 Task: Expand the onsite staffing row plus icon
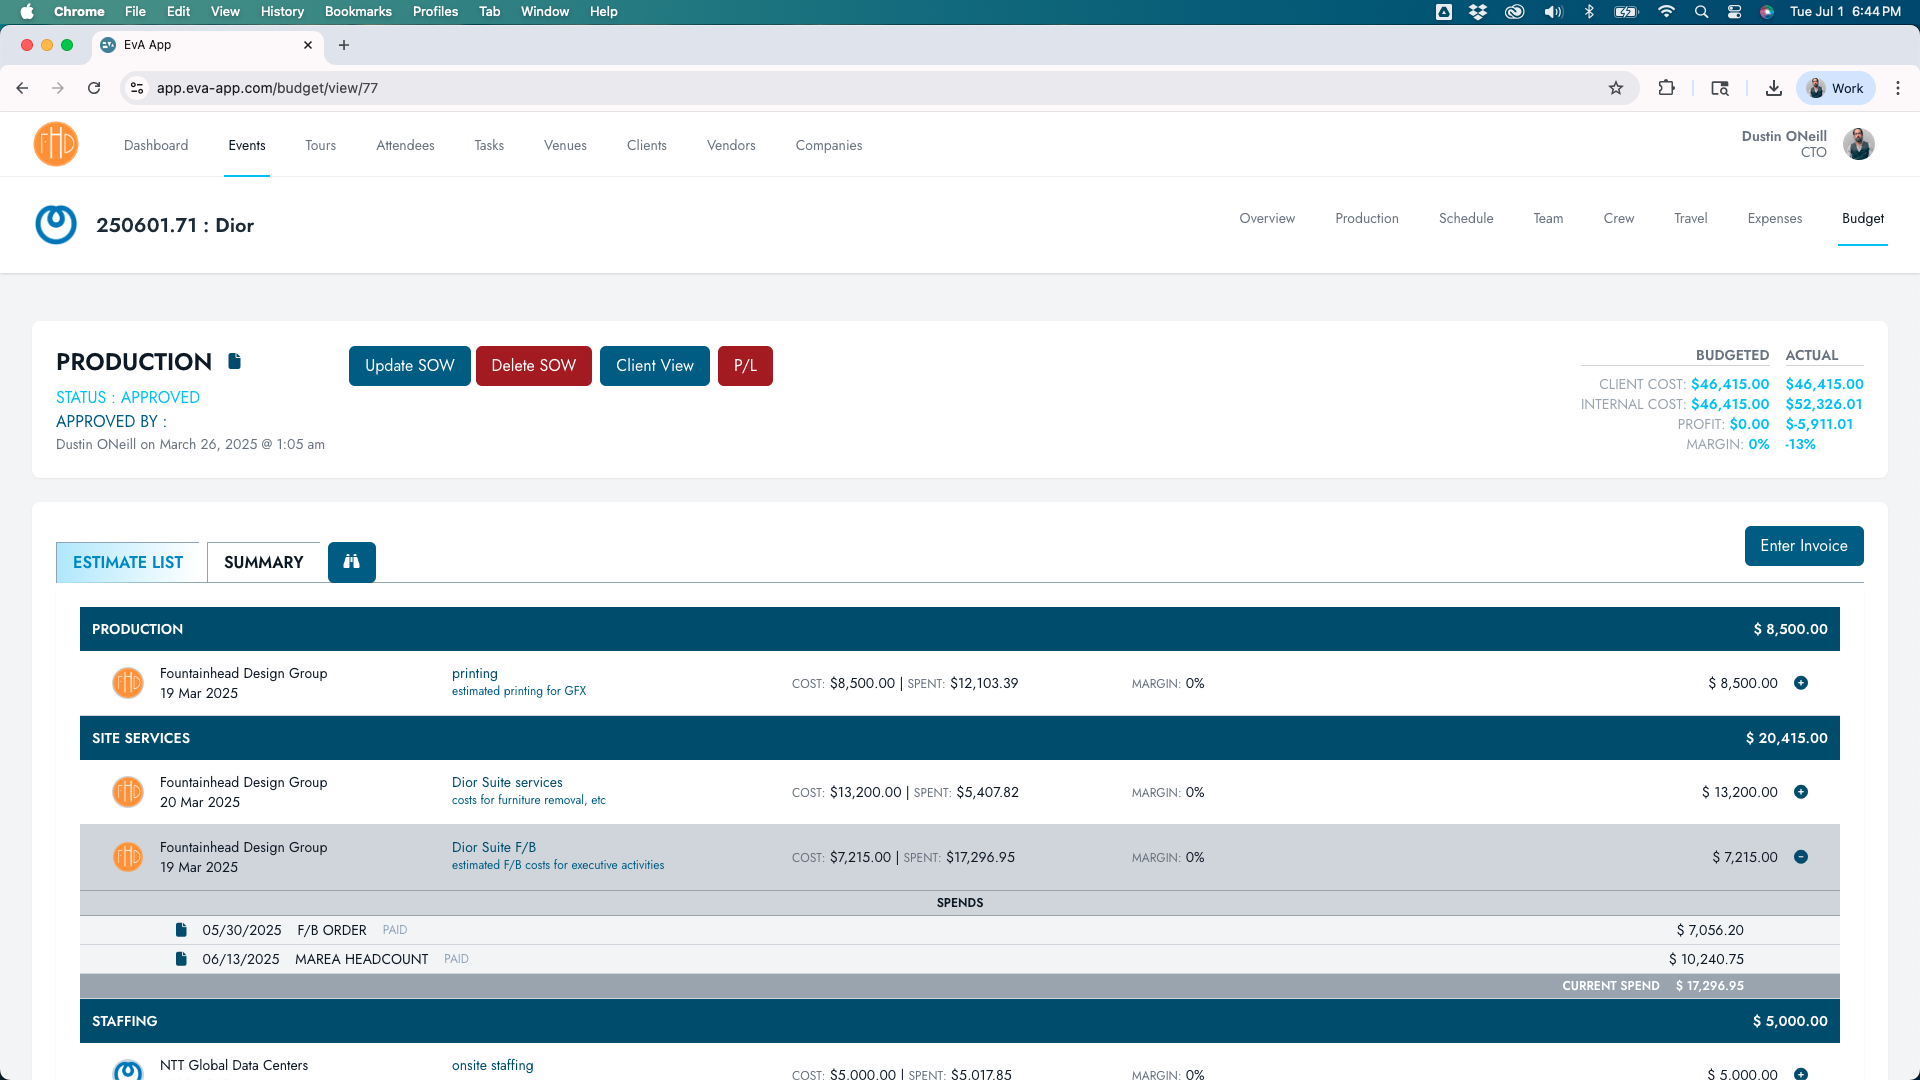coord(1801,1074)
